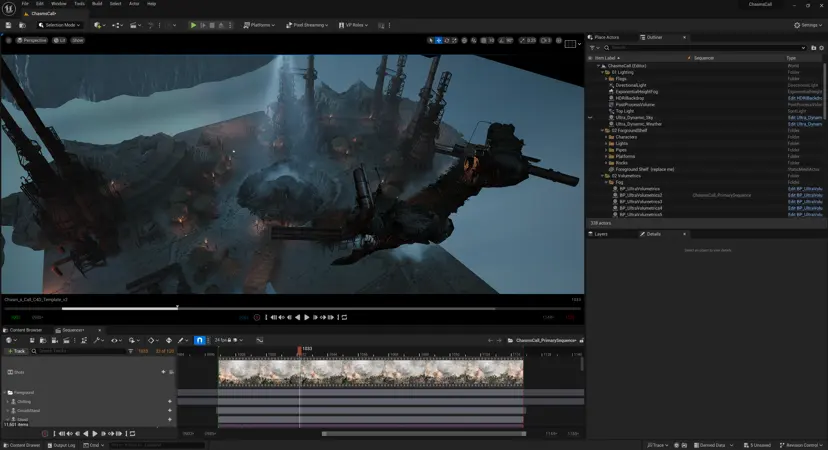828x450 pixels.
Task: Toggle the Sequencer bottom loop button
Action: 133,434
